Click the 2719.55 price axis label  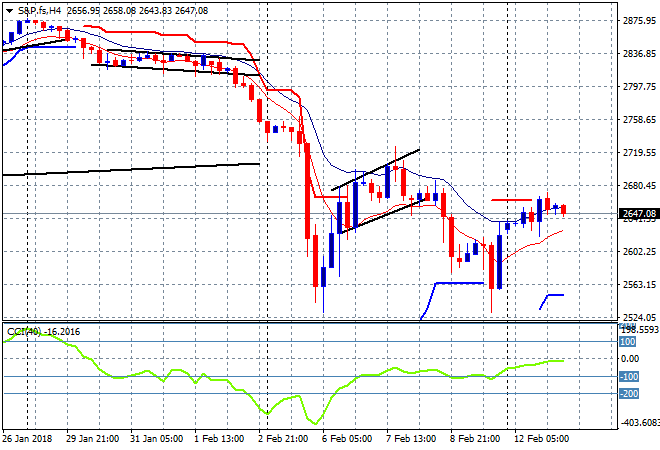(639, 152)
